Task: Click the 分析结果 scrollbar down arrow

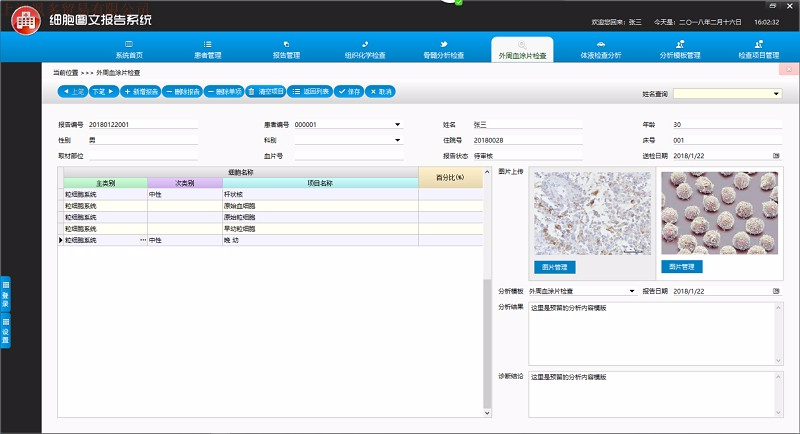Action: point(779,361)
